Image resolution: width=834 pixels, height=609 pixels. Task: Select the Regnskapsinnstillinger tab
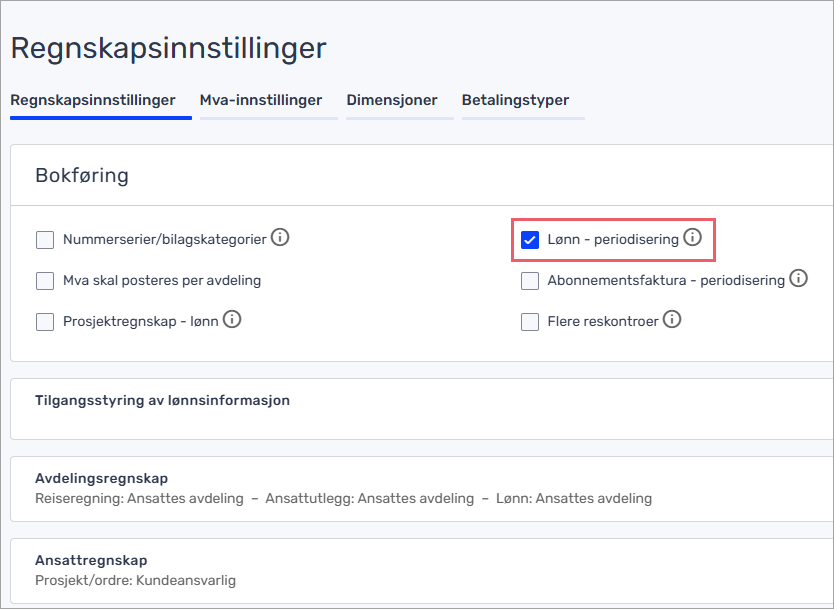point(93,100)
